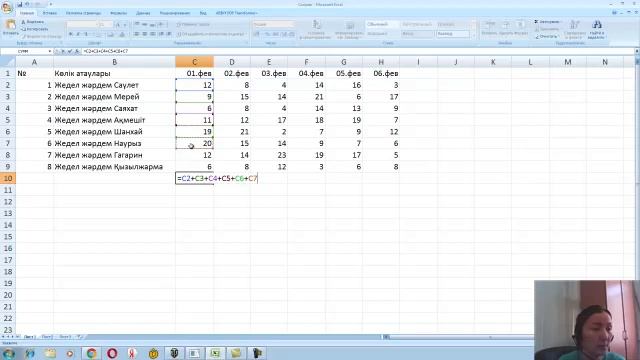
Task: Click value 23 in column E
Action: point(269,155)
